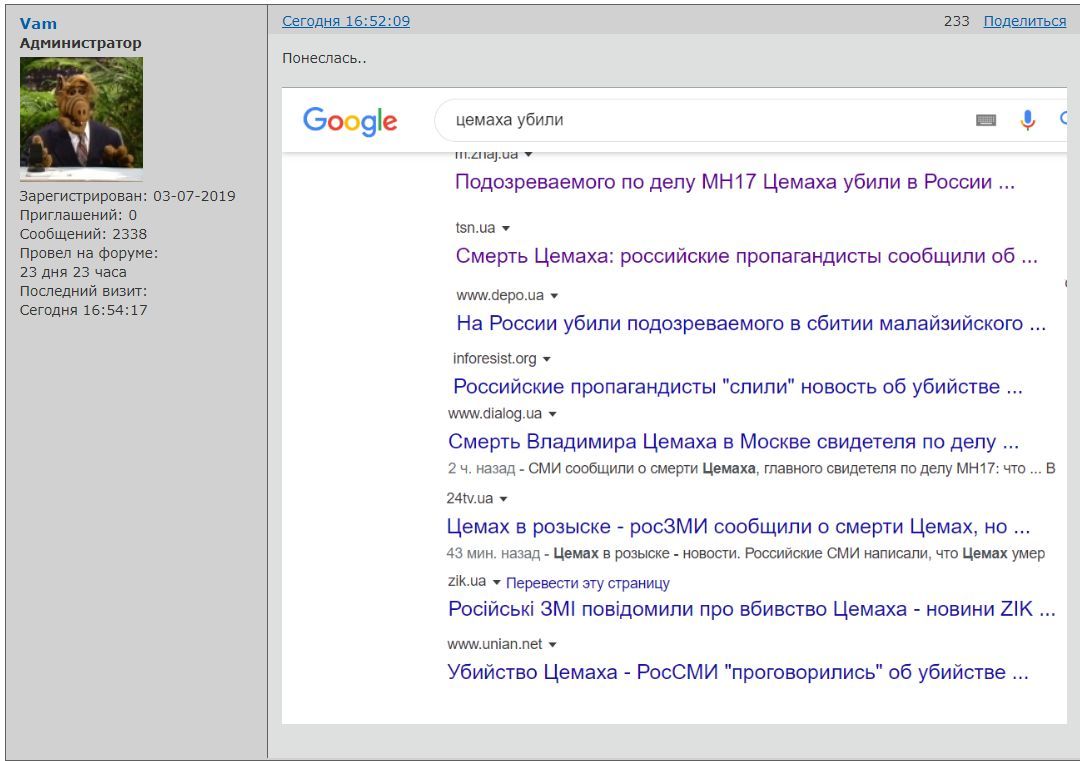Screen dimensions: 1080x761
Task: Open result "Російські ЗМІ повідомили про вбивство"
Action: [x=751, y=609]
